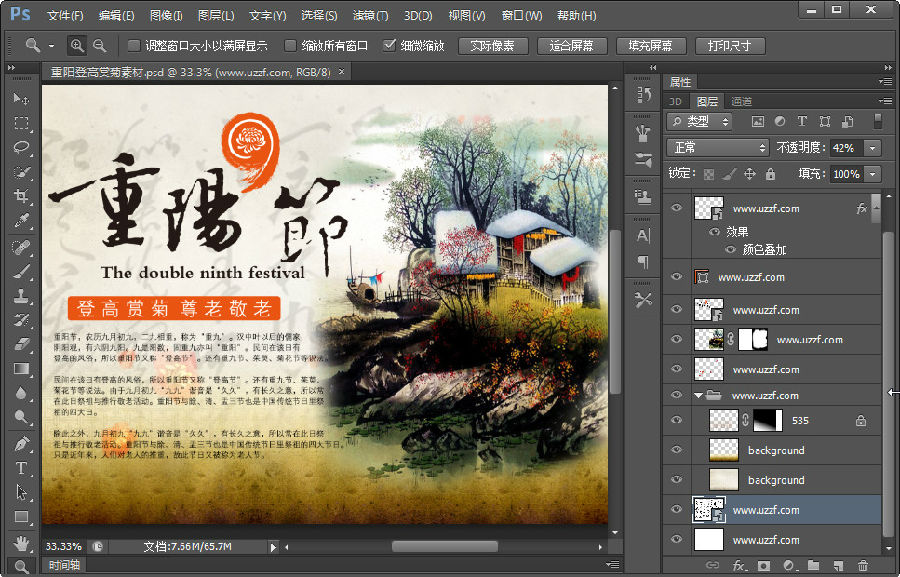Select the Crop tool in toolbox
The height and width of the screenshot is (577, 900).
point(21,197)
